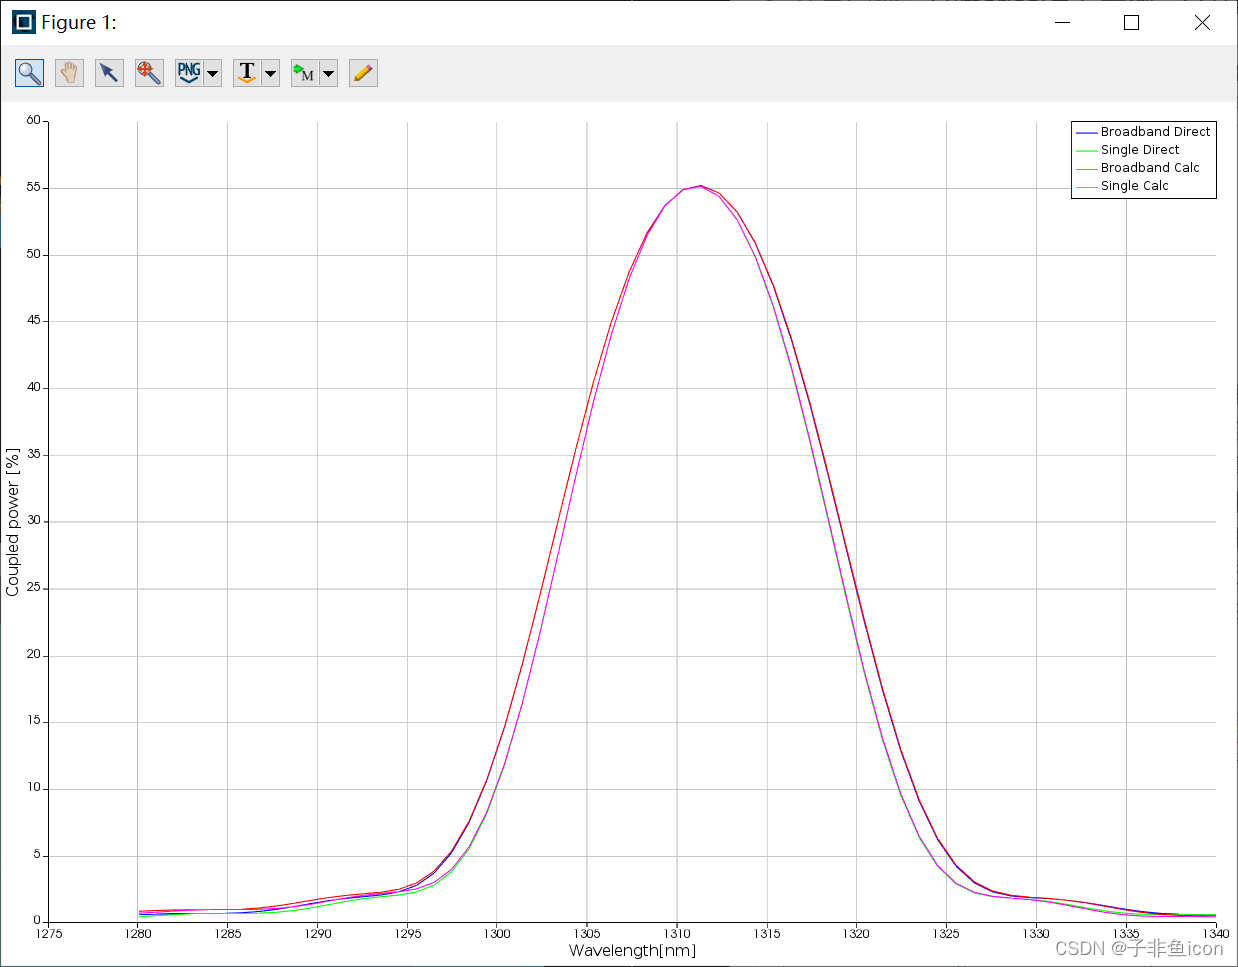
Task: Click the Wavelength[nm] axis label
Action: [x=632, y=950]
